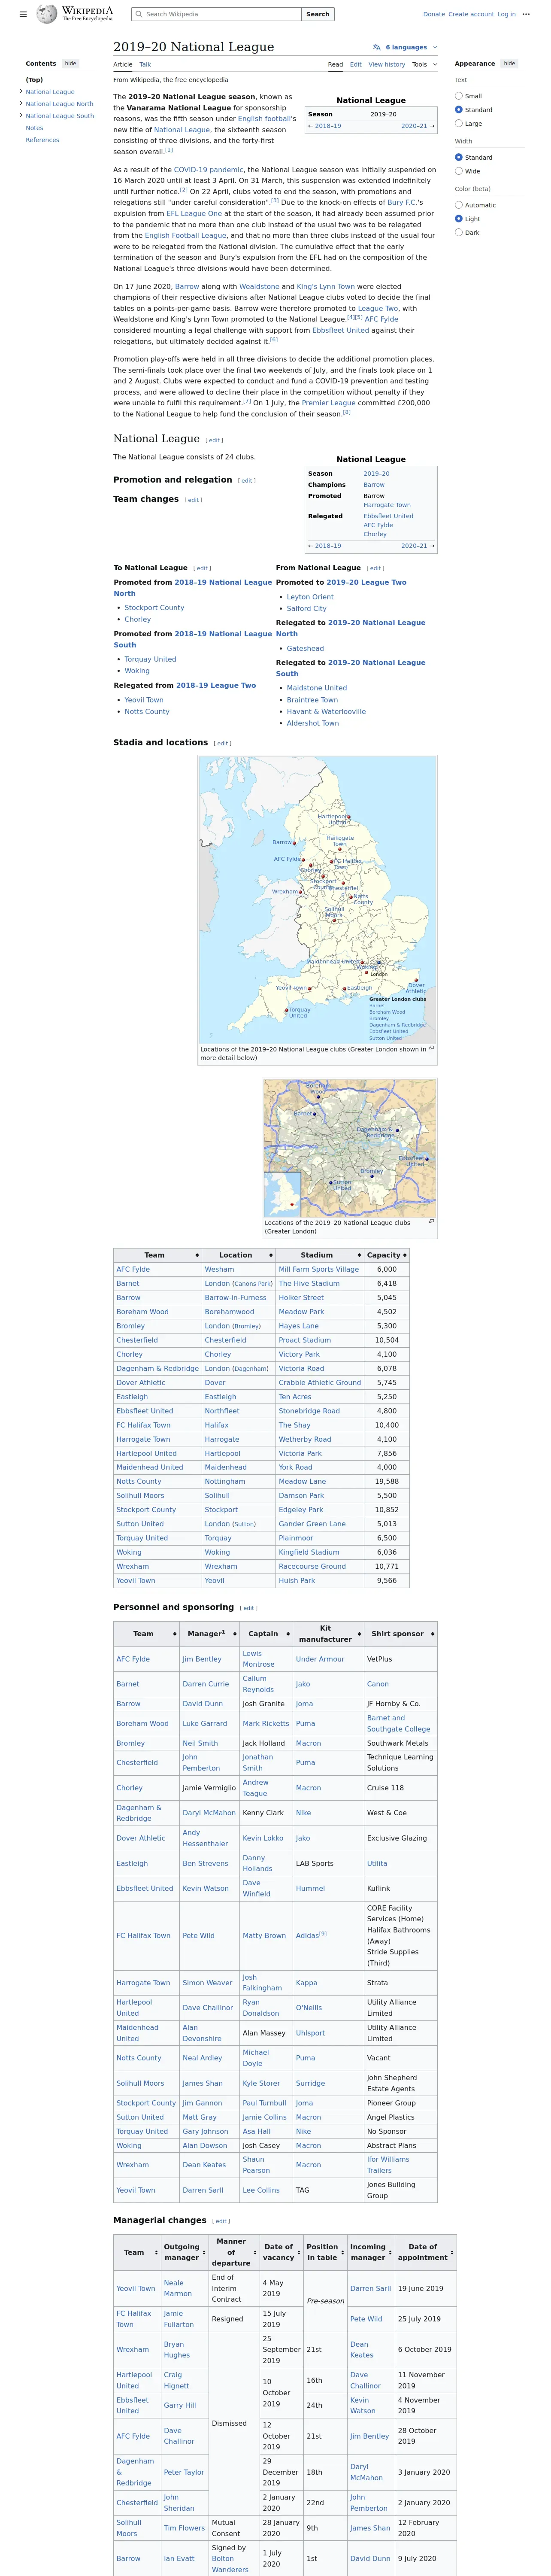Sort personnel table by Shirt sponsor
The width and height of the screenshot is (551, 2576).
point(400,1634)
